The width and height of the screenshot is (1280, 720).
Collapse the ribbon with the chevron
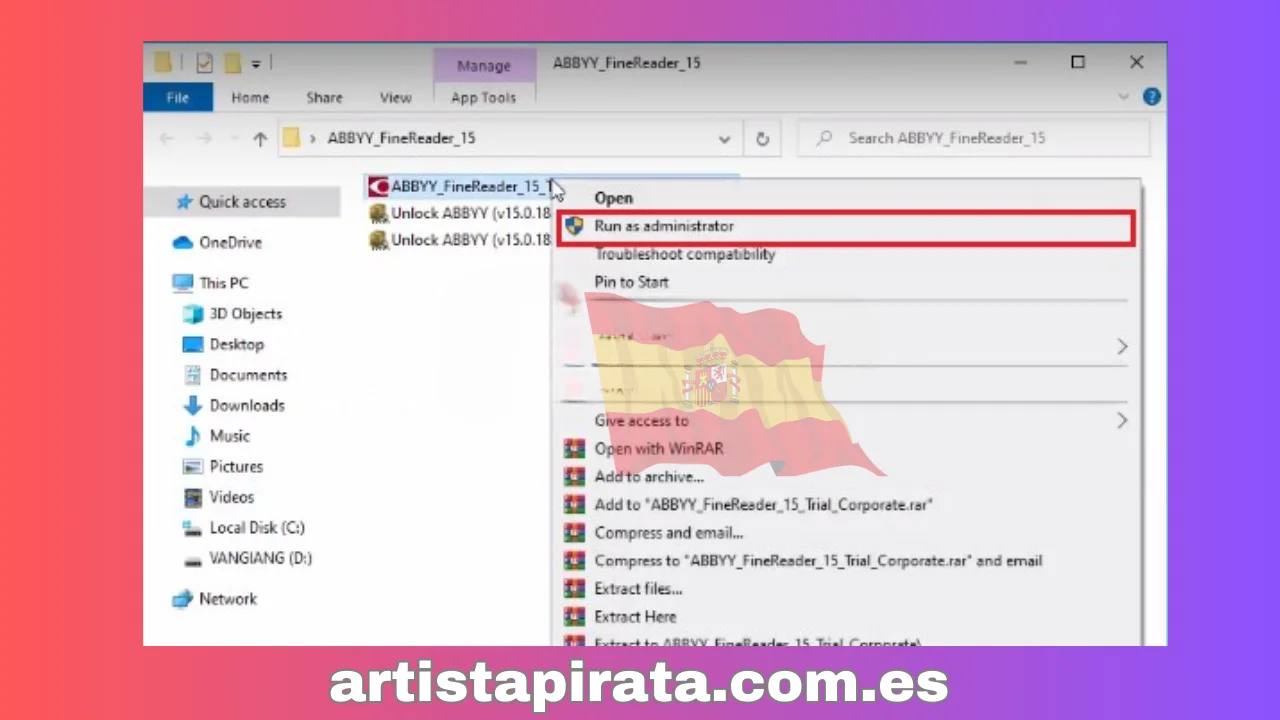1125,97
